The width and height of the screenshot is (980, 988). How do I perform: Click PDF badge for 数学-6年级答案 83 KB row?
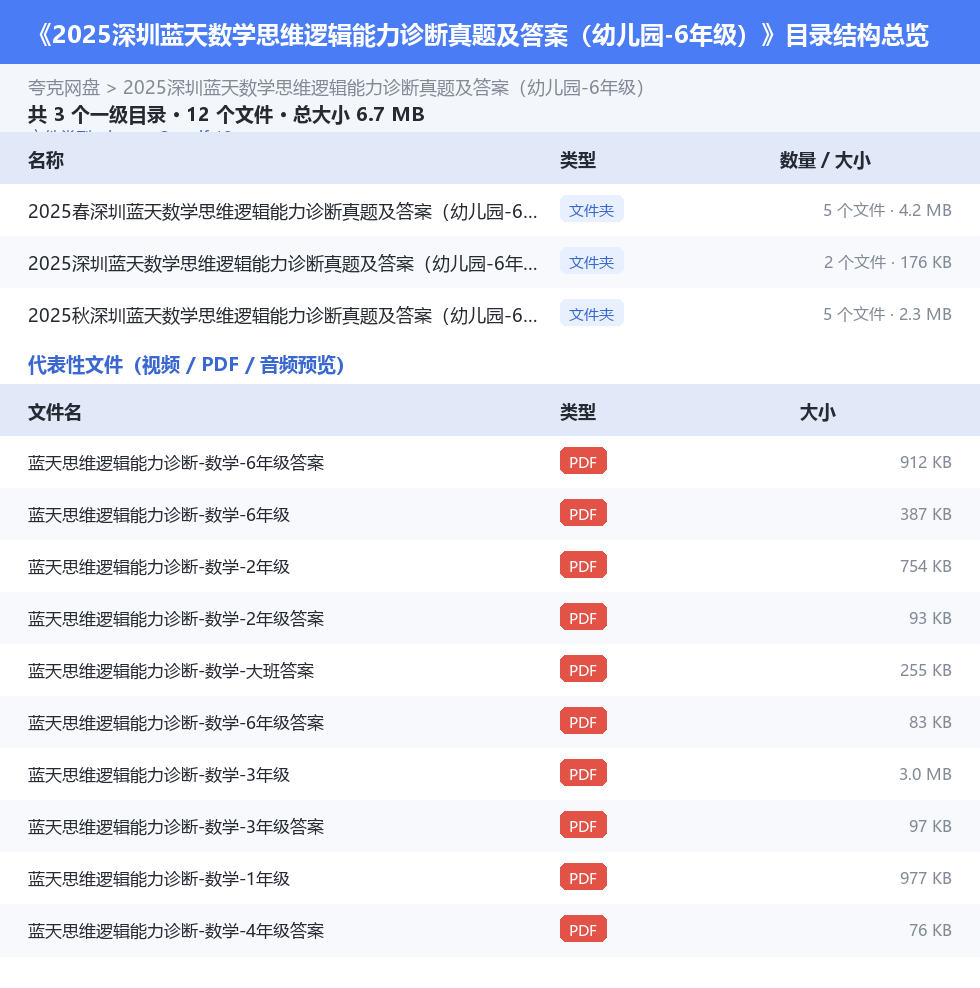pos(583,721)
